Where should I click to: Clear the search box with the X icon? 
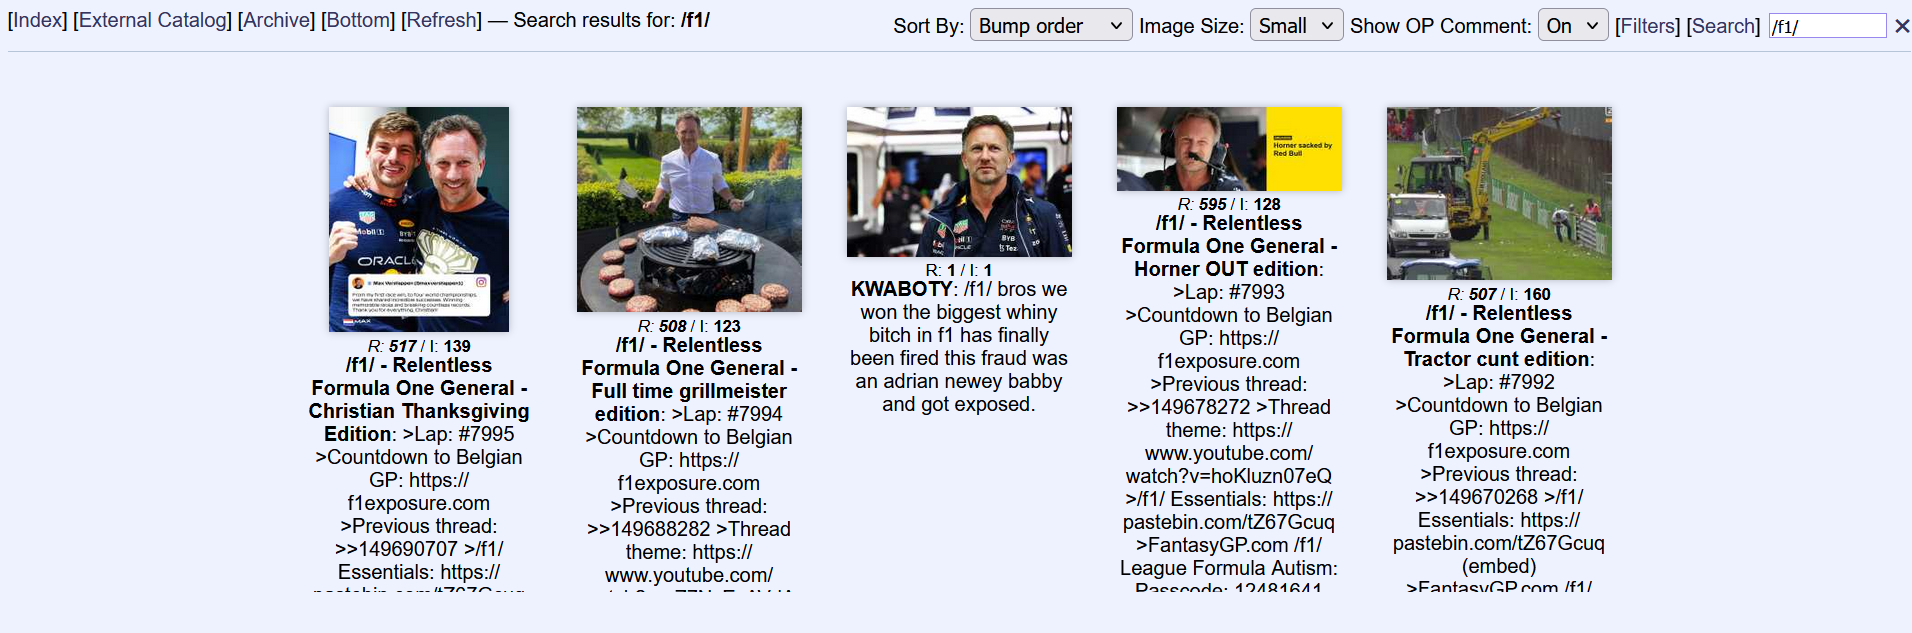point(1902,26)
